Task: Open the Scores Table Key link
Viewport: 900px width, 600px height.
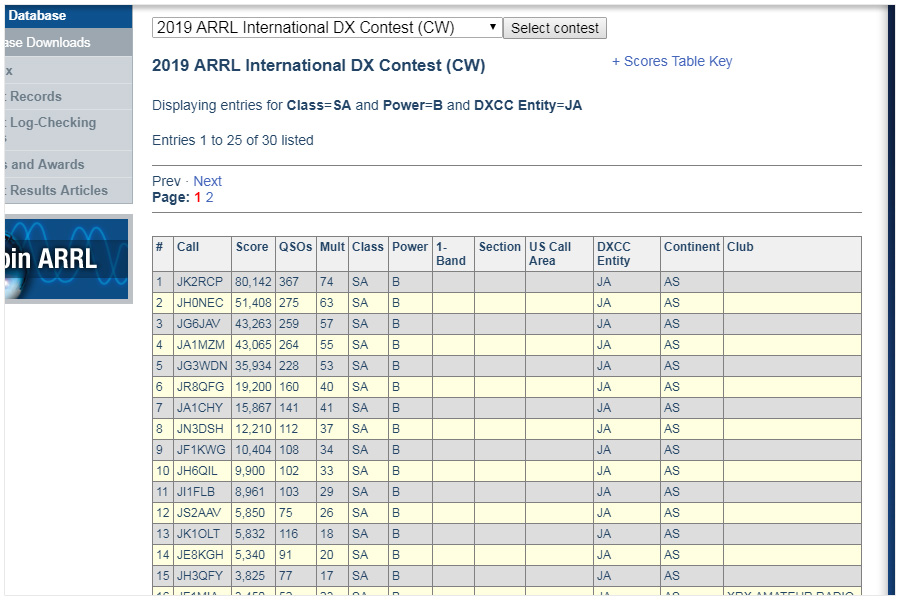Action: click(672, 61)
